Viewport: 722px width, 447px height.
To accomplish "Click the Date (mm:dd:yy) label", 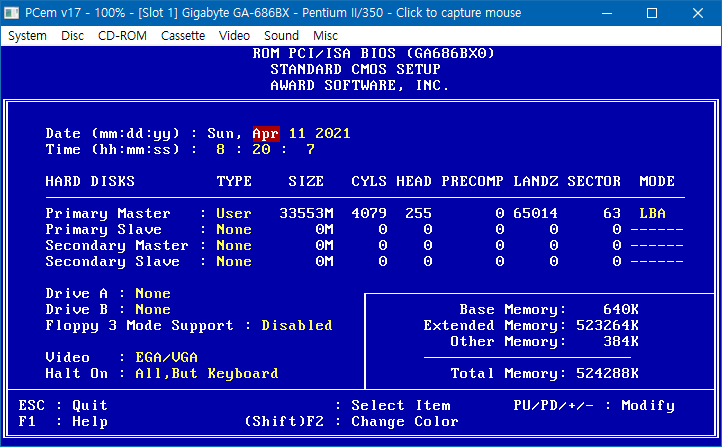I will (x=112, y=134).
